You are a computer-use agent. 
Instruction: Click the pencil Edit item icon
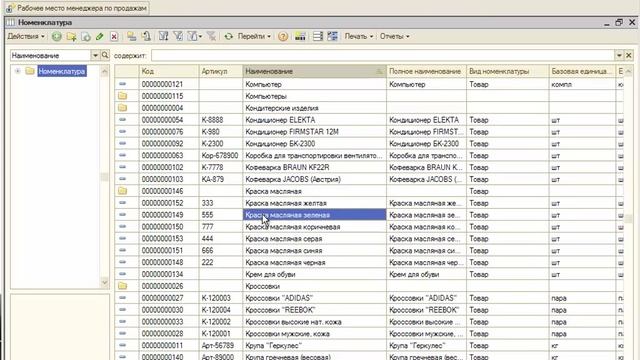pyautogui.click(x=100, y=37)
